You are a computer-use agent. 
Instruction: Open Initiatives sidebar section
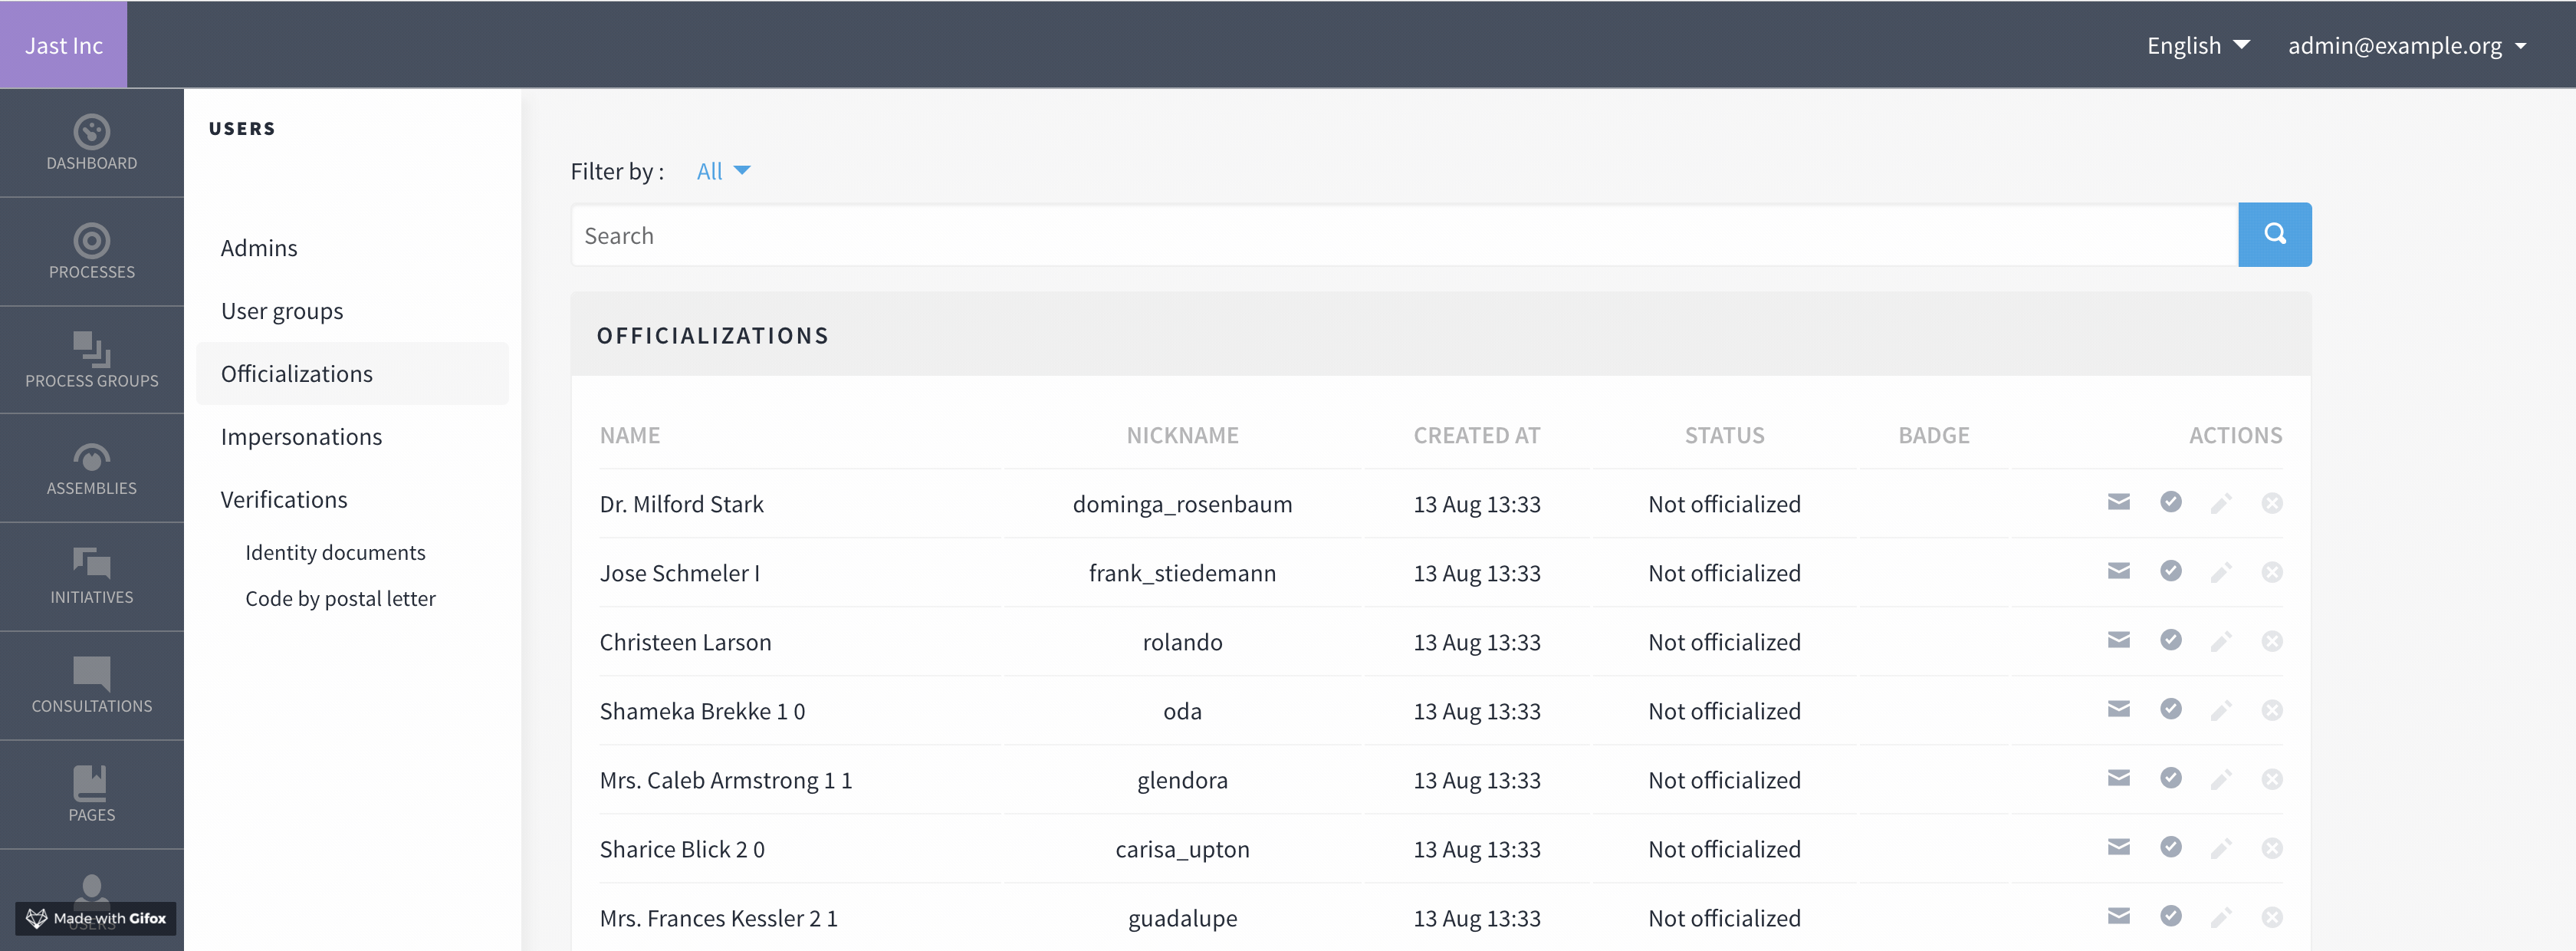pyautogui.click(x=91, y=577)
